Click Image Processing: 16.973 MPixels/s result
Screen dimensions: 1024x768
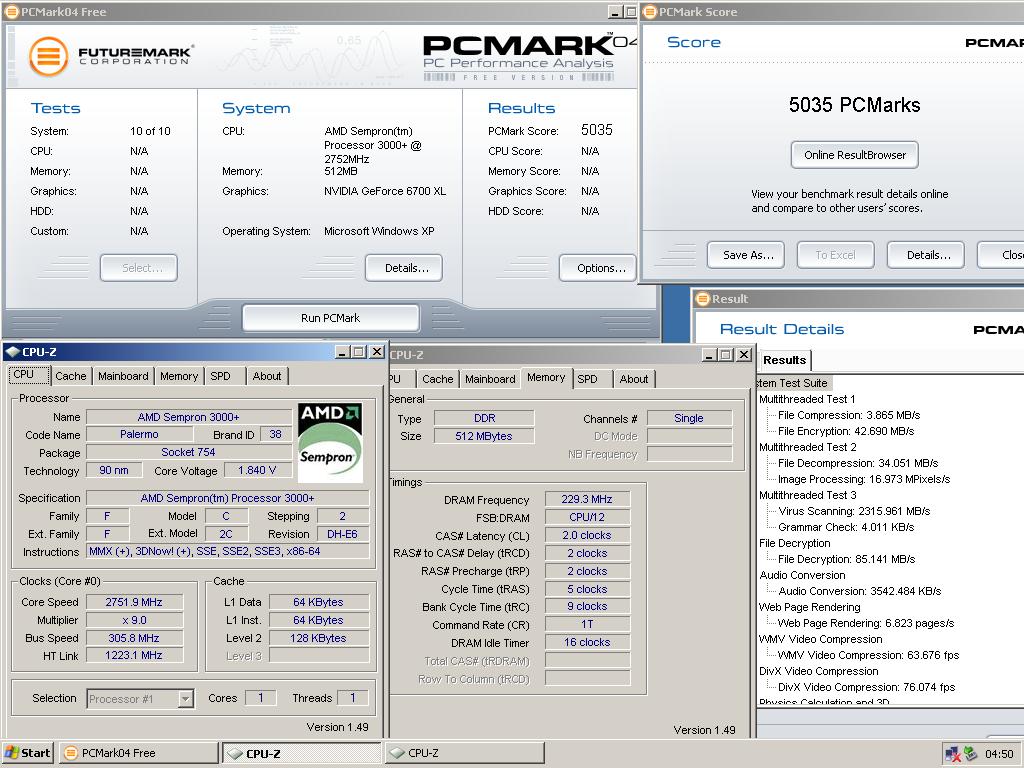coord(864,479)
